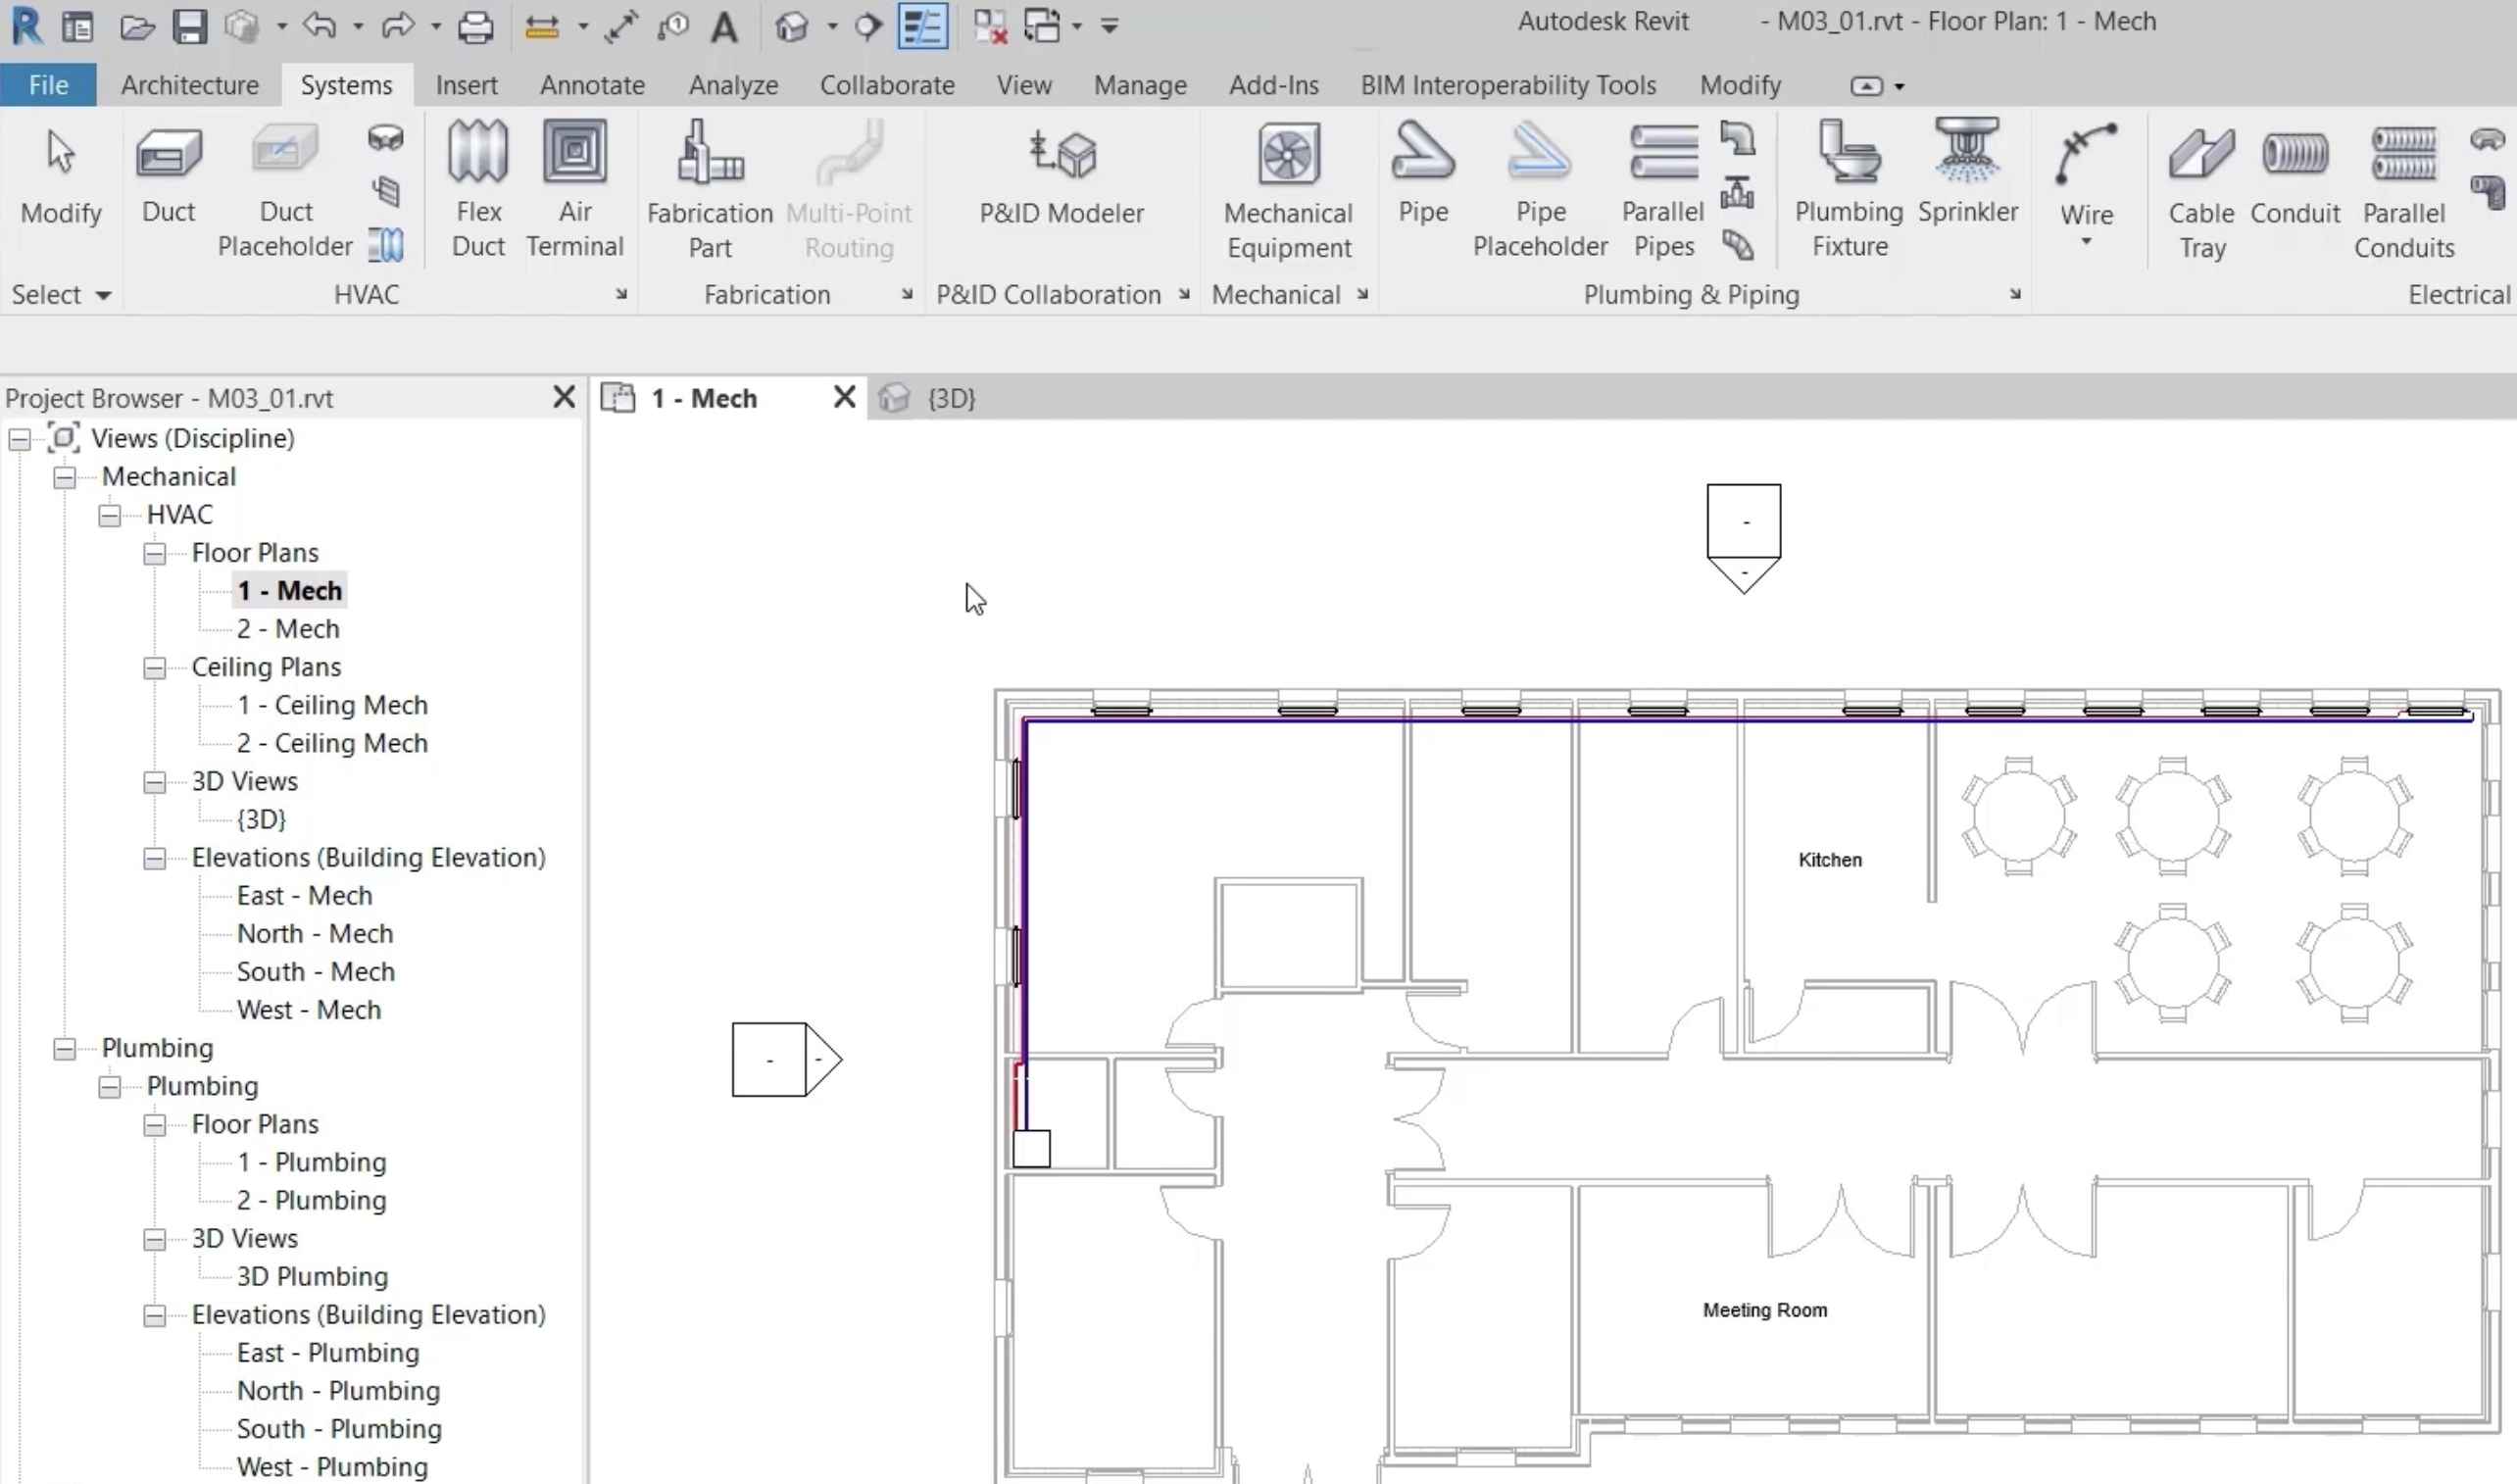The height and width of the screenshot is (1484, 2517).
Task: Click the north elevation marker in the drawing
Action: 1744,538
